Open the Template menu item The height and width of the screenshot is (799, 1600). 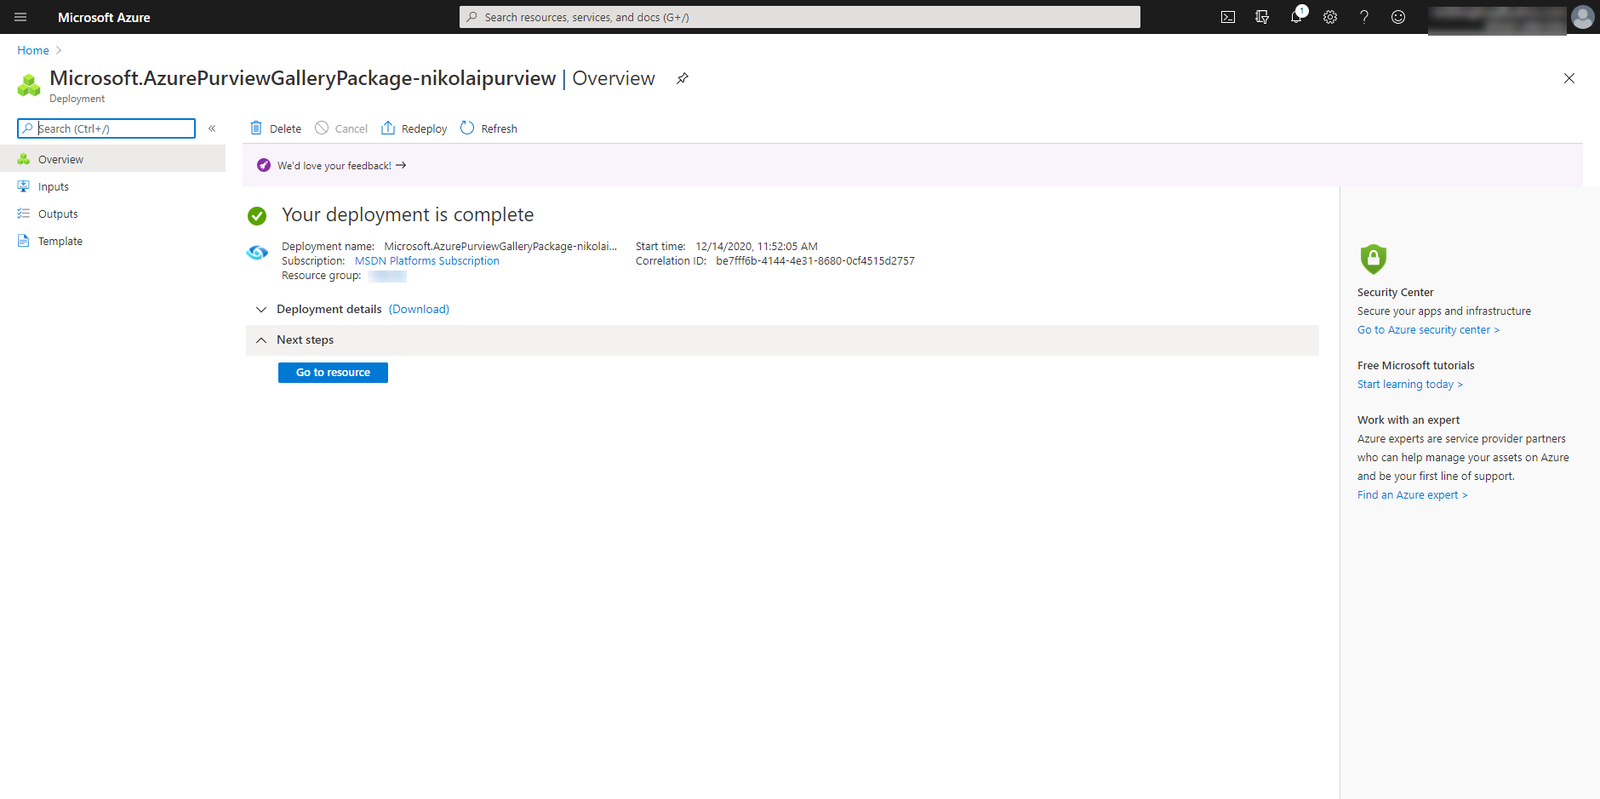coord(60,241)
